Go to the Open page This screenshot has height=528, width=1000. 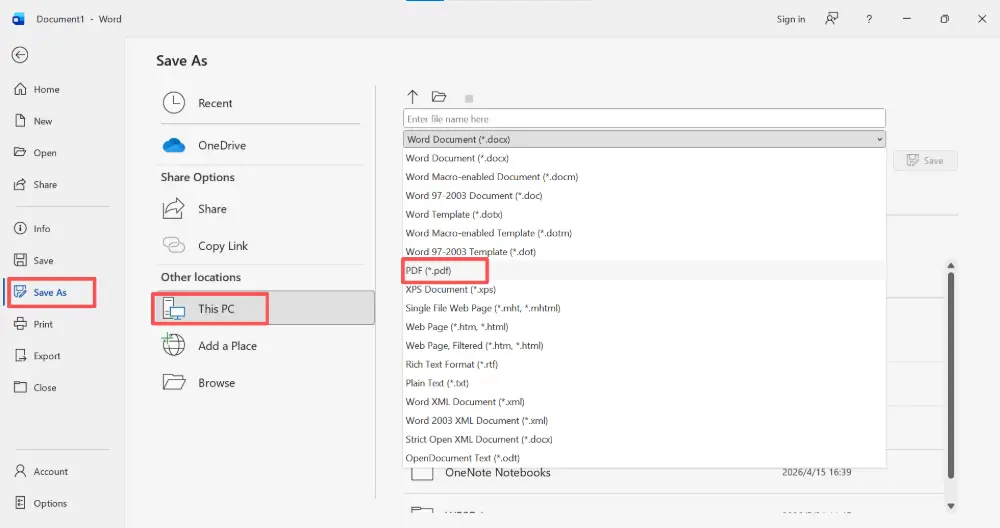tap(36, 152)
